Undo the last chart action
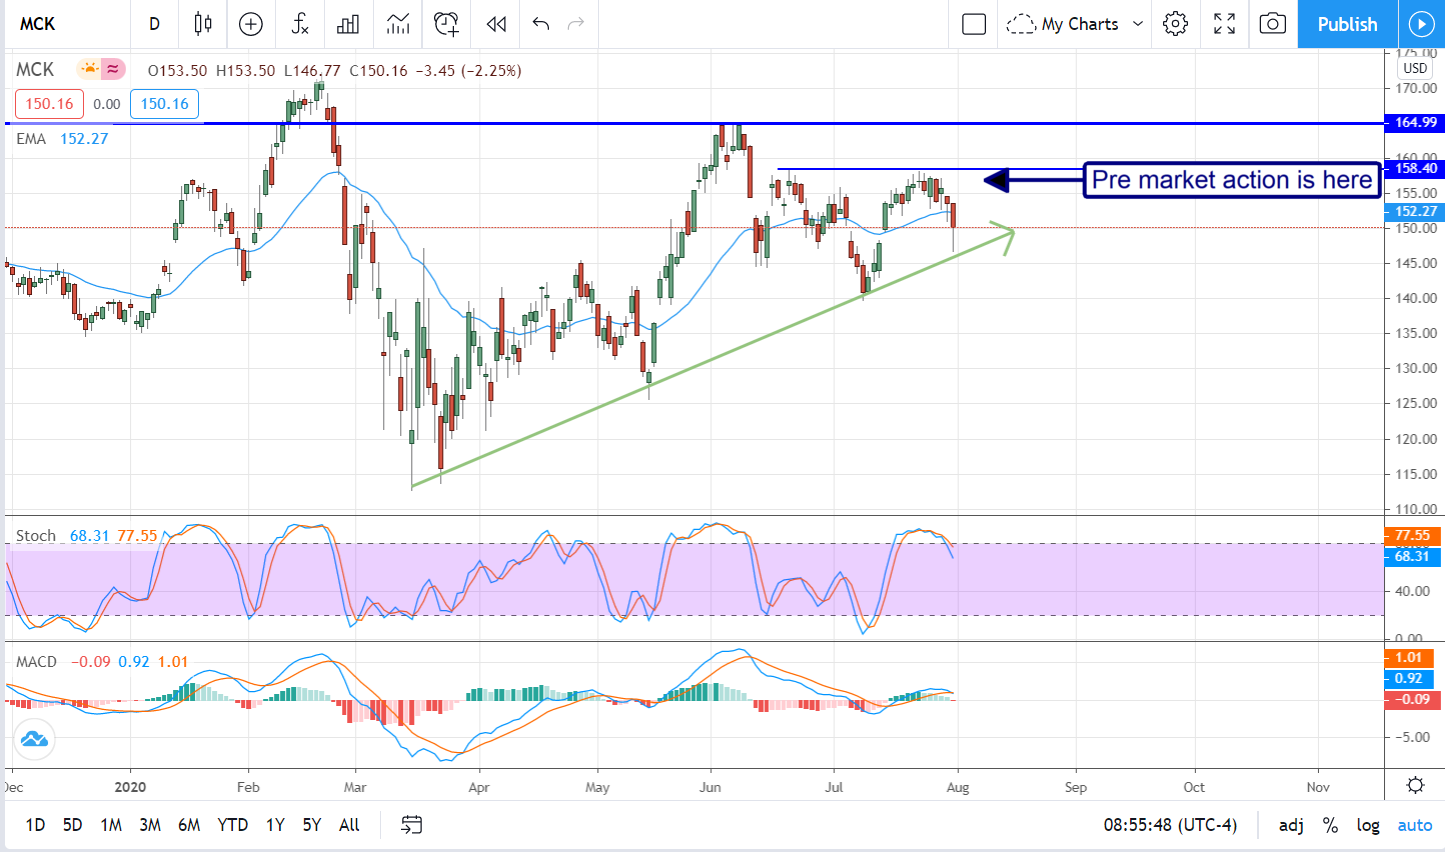1445x852 pixels. click(x=541, y=24)
